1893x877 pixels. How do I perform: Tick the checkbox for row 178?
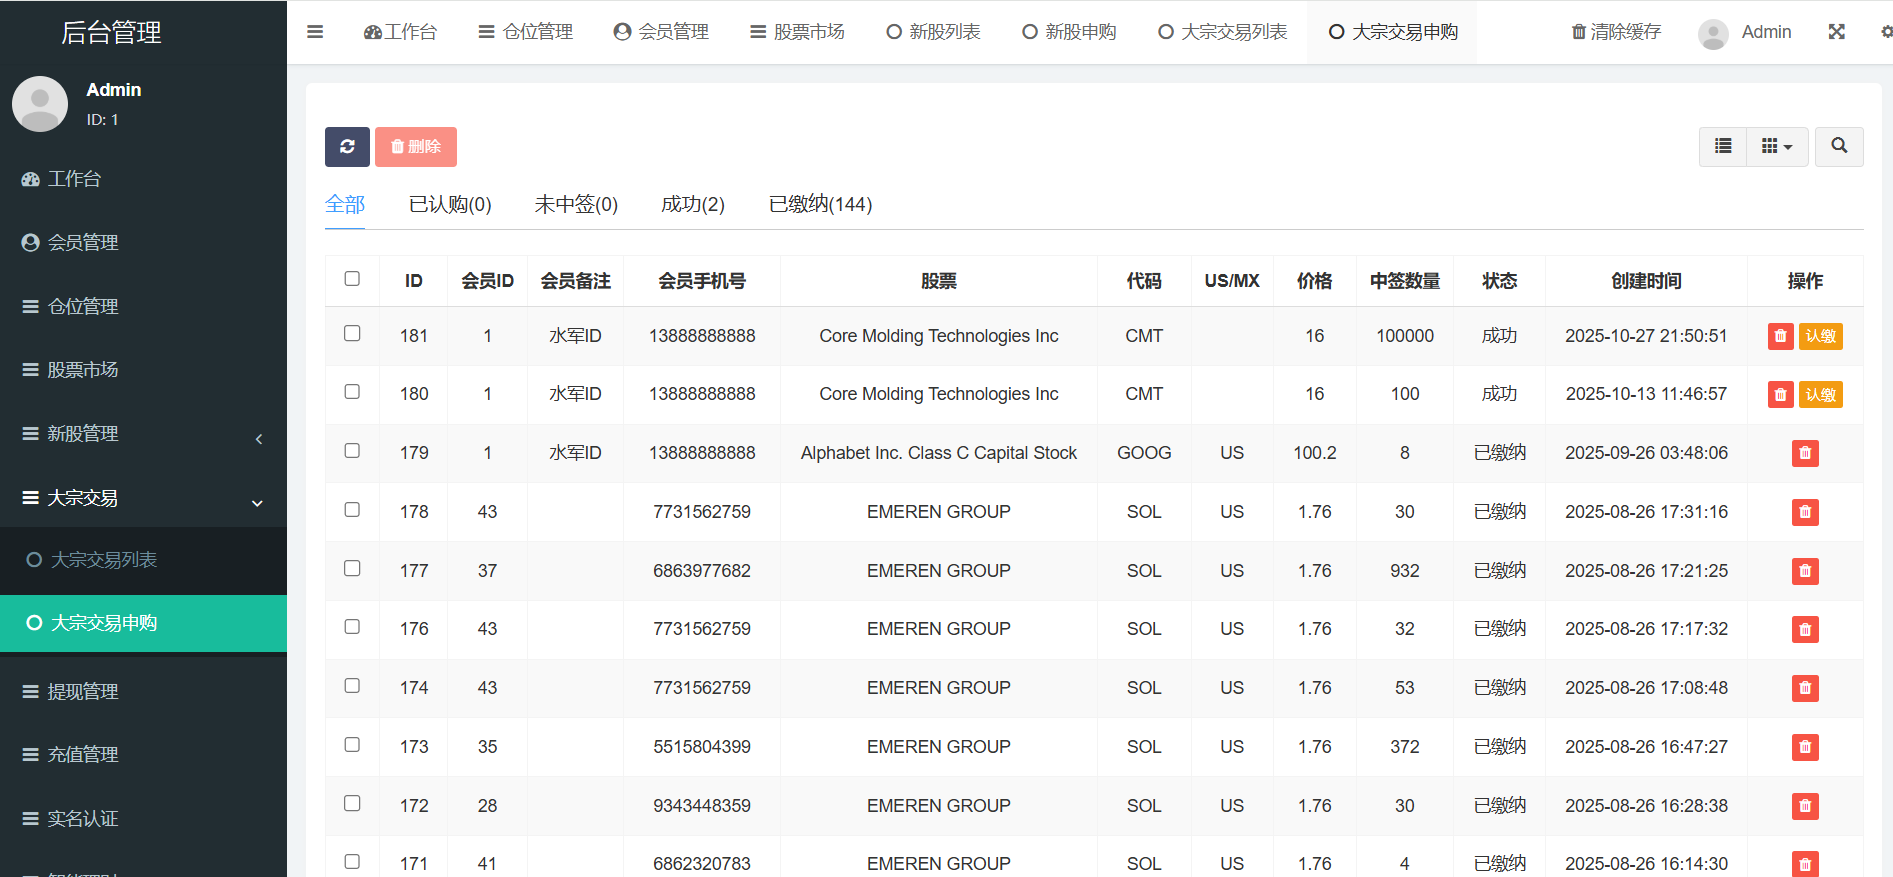(352, 510)
